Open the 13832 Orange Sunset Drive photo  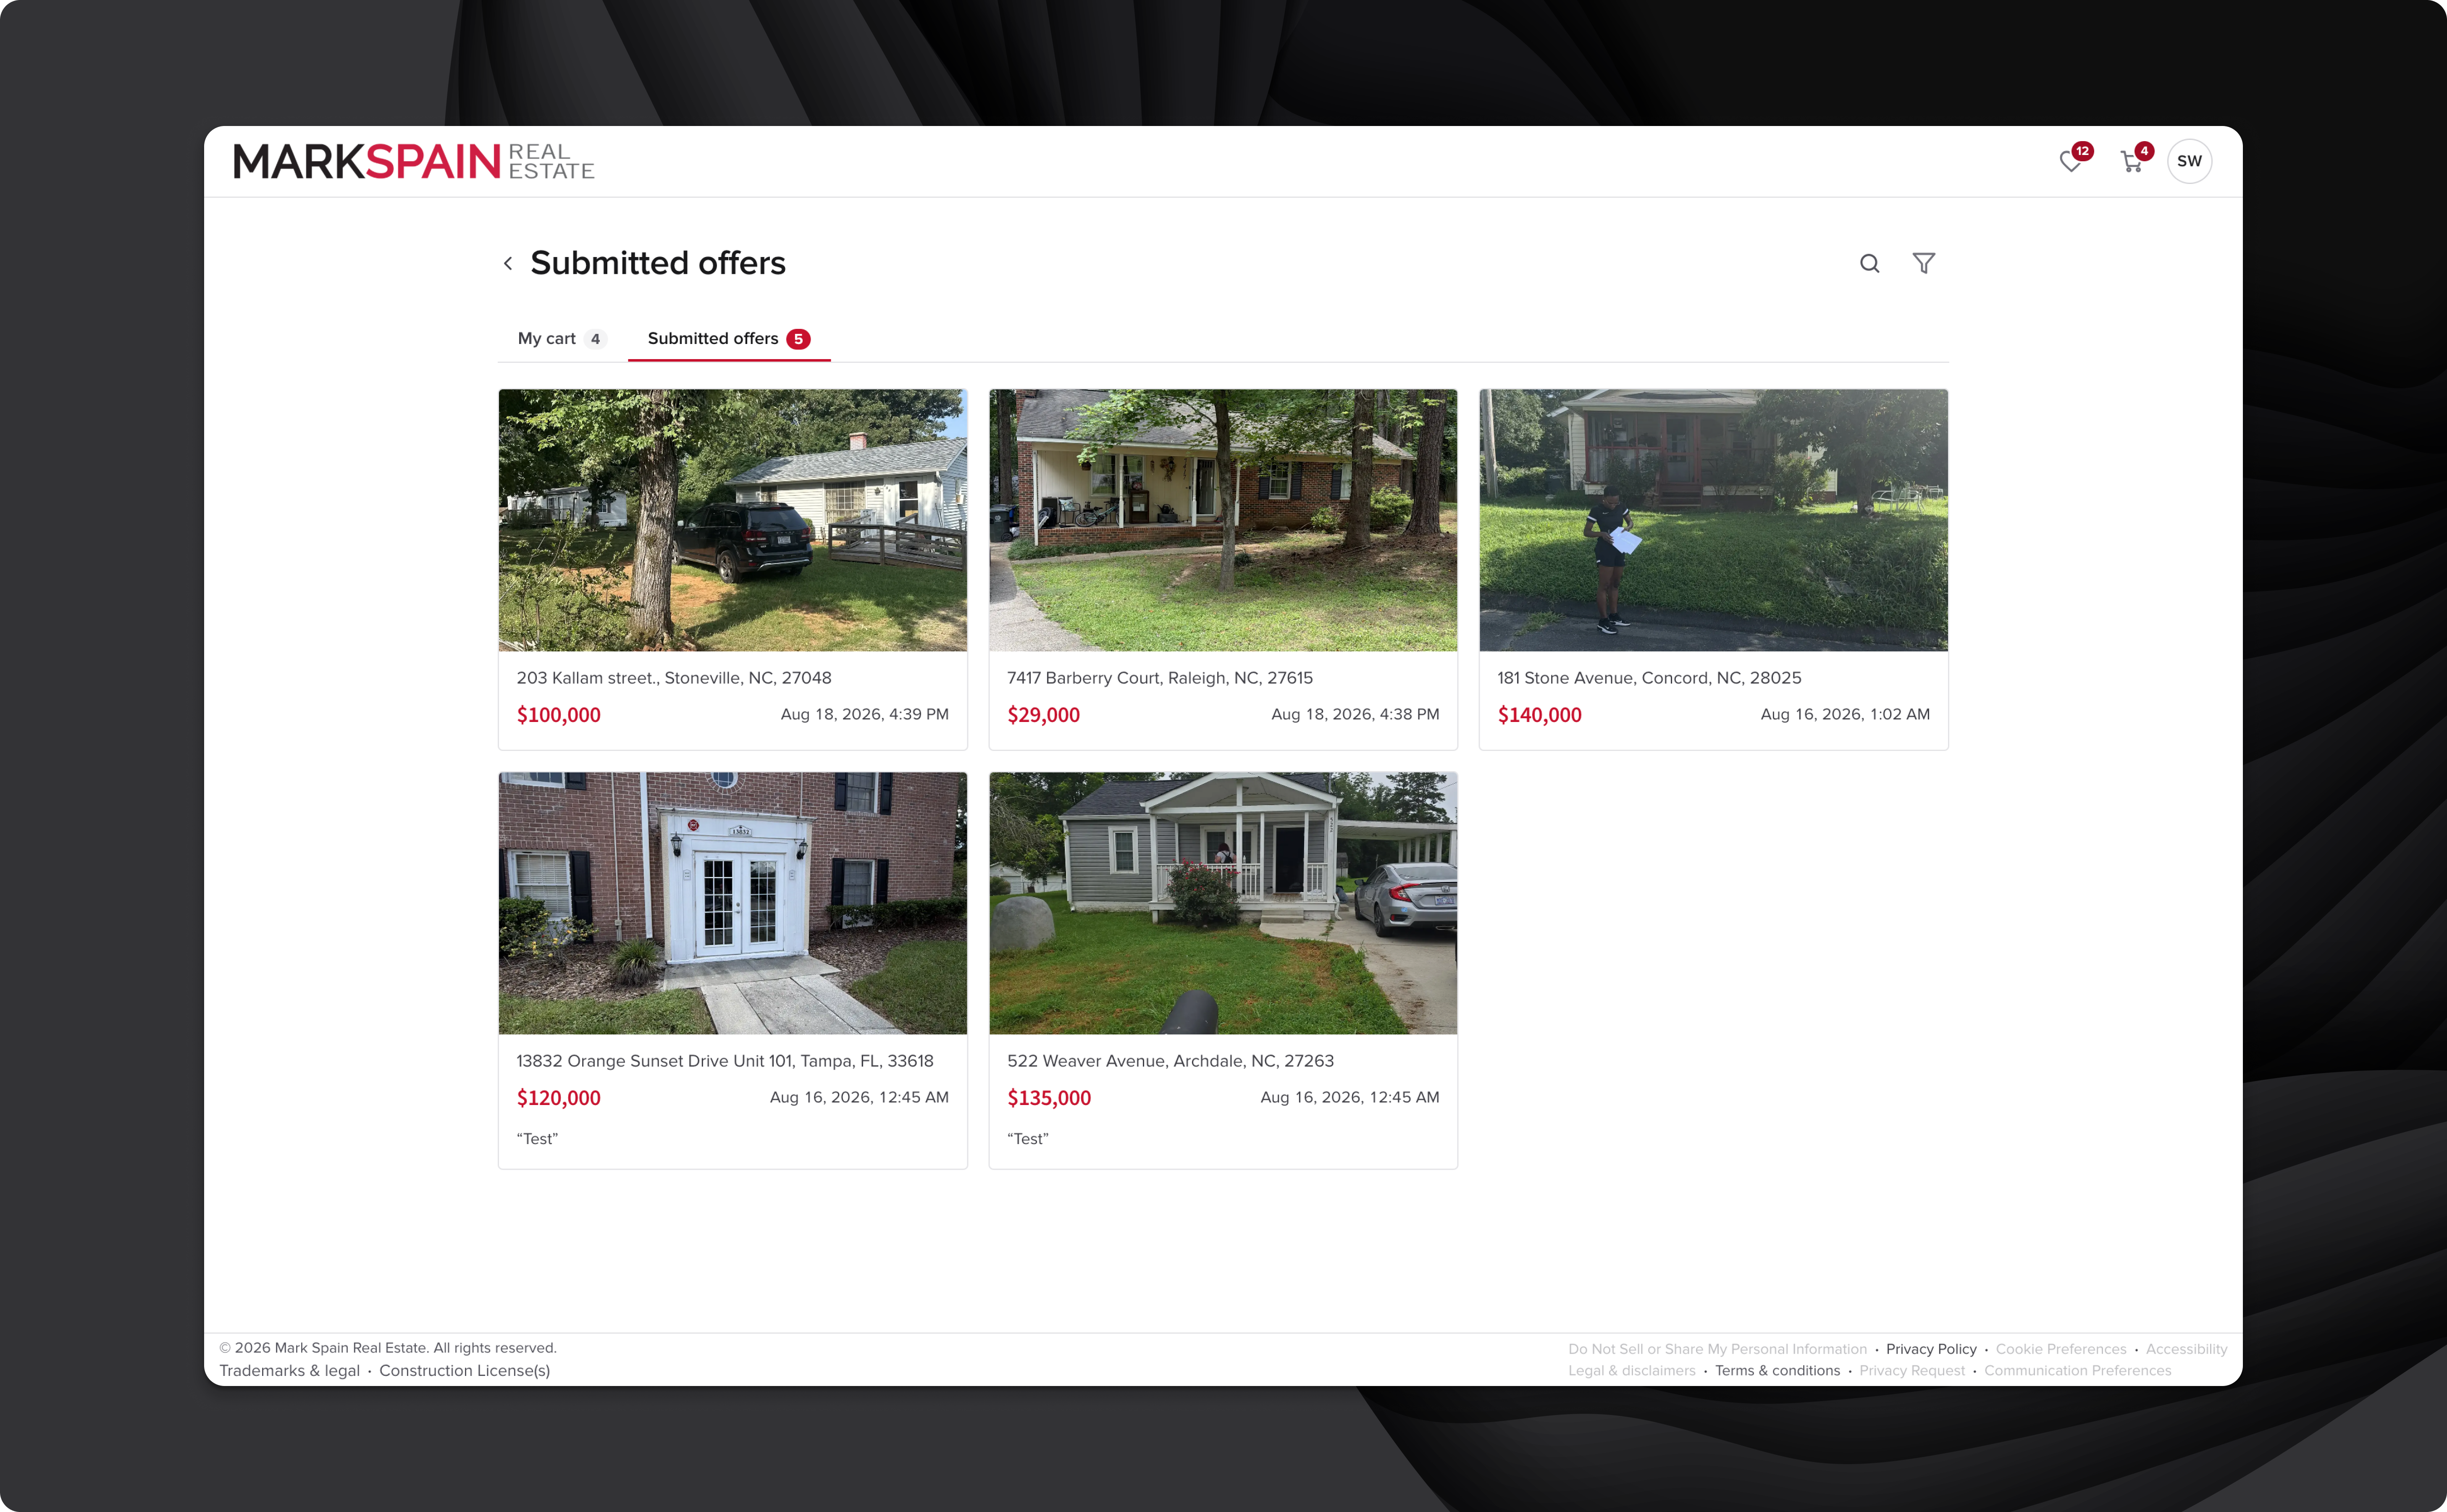click(733, 903)
